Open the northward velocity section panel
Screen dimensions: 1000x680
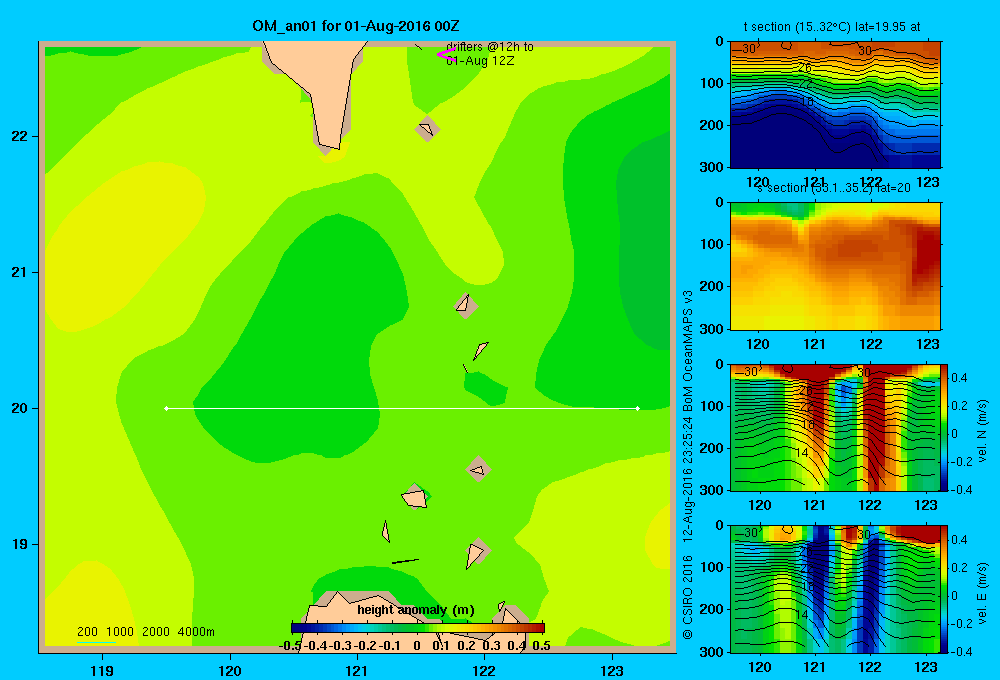point(835,427)
